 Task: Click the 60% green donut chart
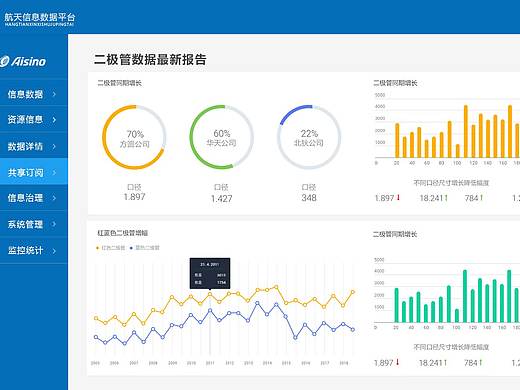point(221,137)
